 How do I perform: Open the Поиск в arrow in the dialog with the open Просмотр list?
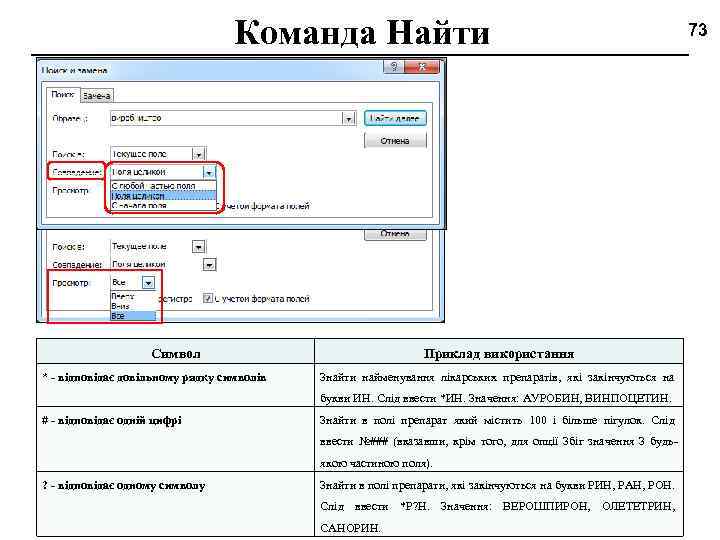click(198, 247)
